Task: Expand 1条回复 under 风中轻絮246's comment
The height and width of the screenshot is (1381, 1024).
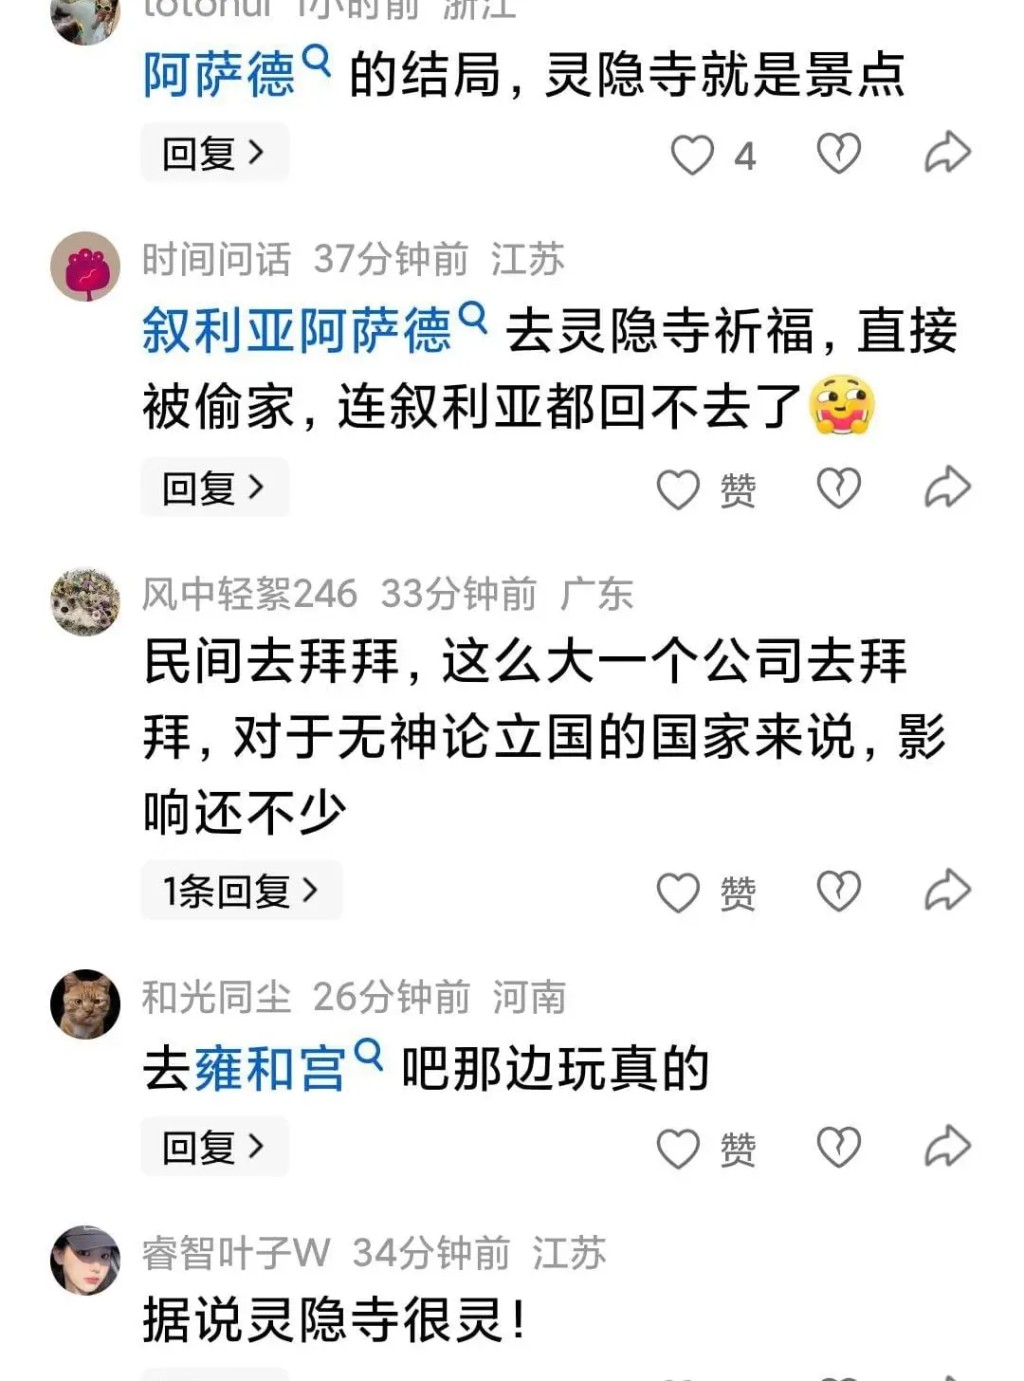Action: tap(241, 890)
